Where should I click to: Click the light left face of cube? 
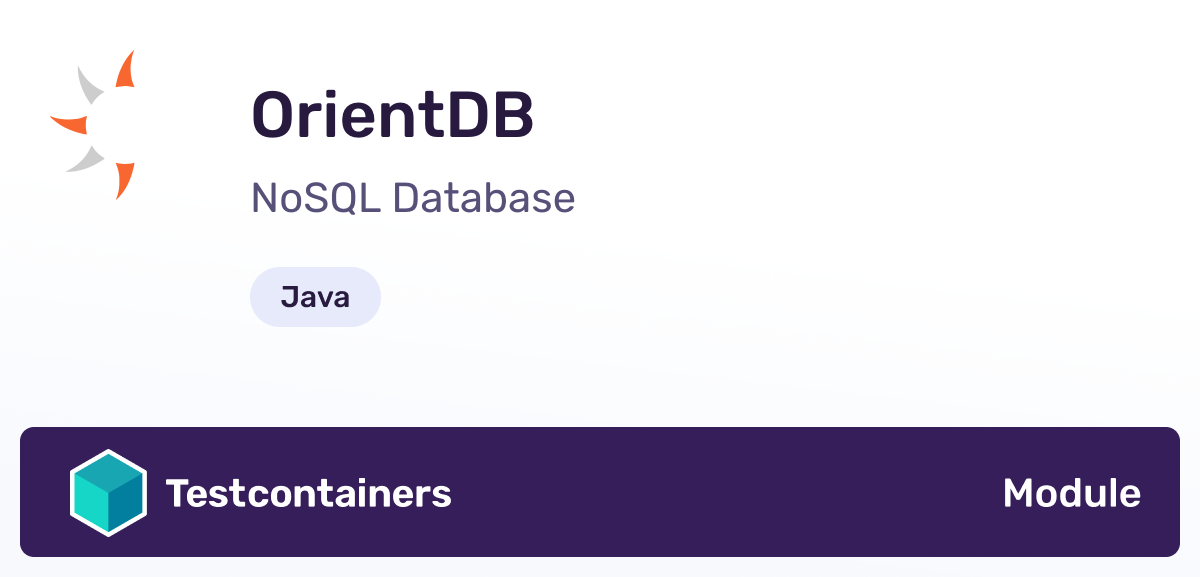(x=91, y=503)
